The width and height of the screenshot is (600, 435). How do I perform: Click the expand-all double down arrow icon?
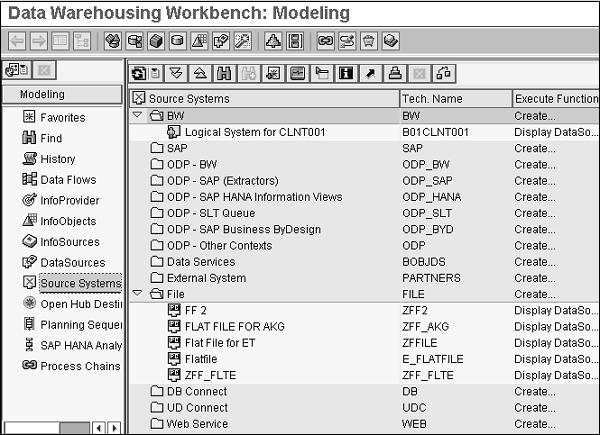[x=176, y=73]
